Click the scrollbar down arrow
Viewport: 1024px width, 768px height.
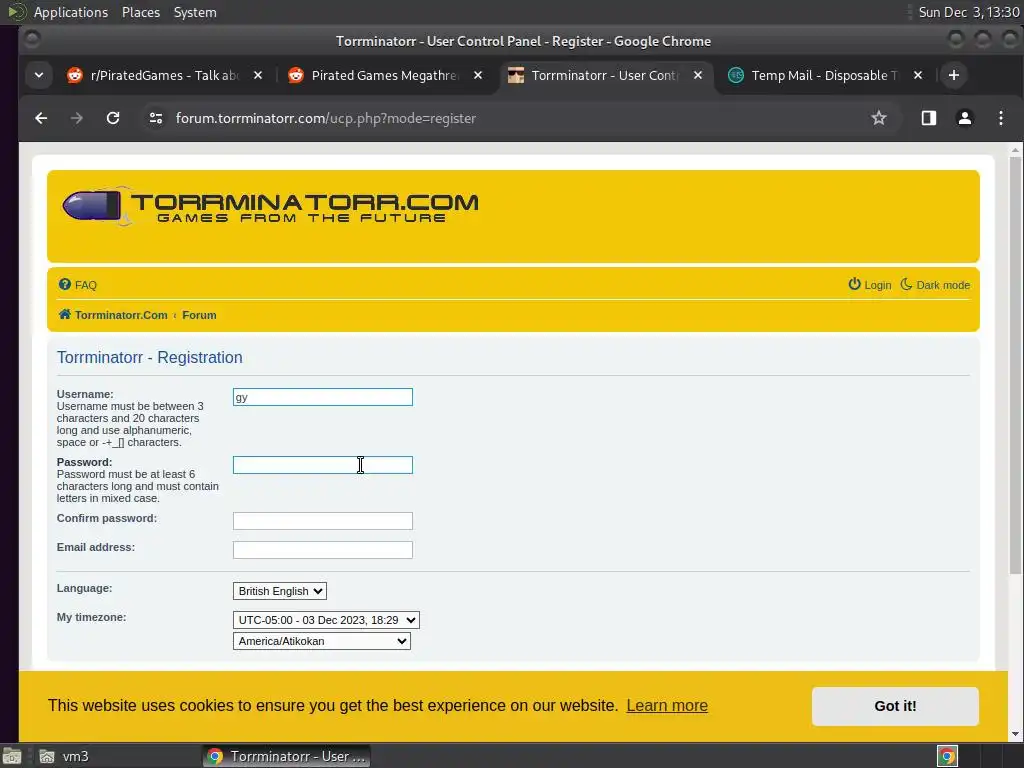(x=1015, y=735)
